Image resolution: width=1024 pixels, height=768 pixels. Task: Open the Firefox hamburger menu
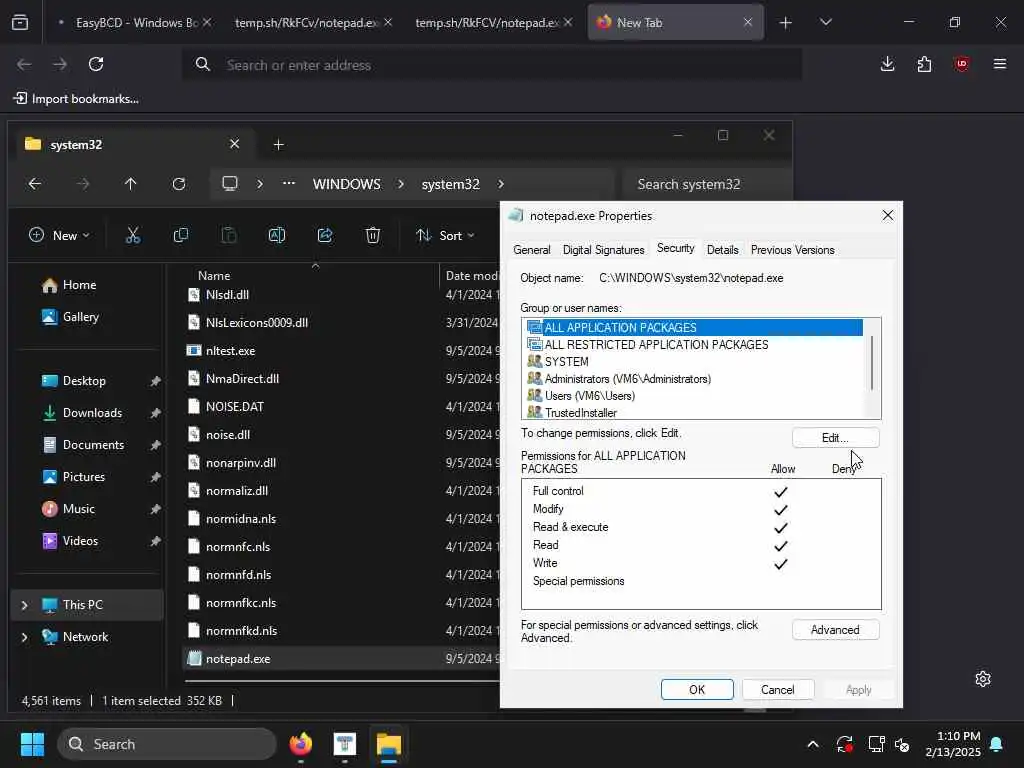coord(1000,64)
